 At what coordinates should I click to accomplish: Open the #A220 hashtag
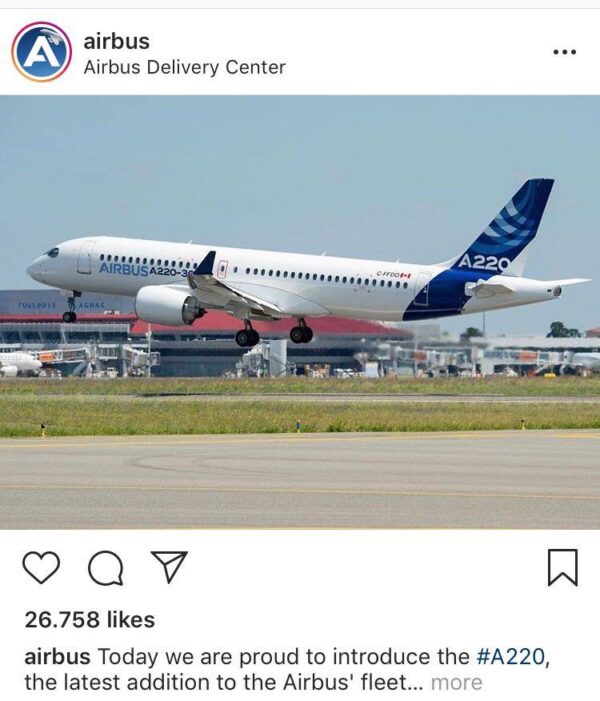[x=511, y=657]
